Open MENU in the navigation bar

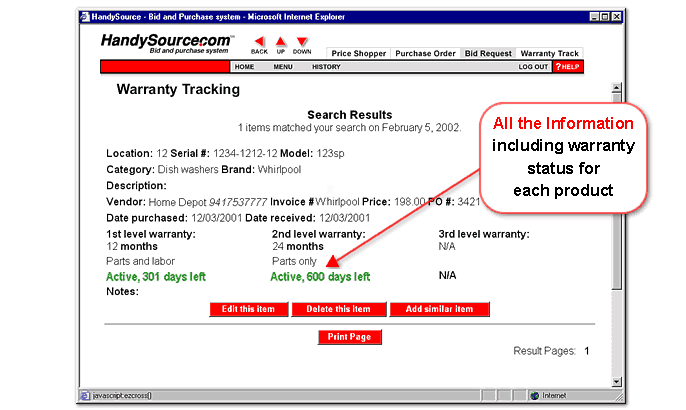[x=283, y=67]
